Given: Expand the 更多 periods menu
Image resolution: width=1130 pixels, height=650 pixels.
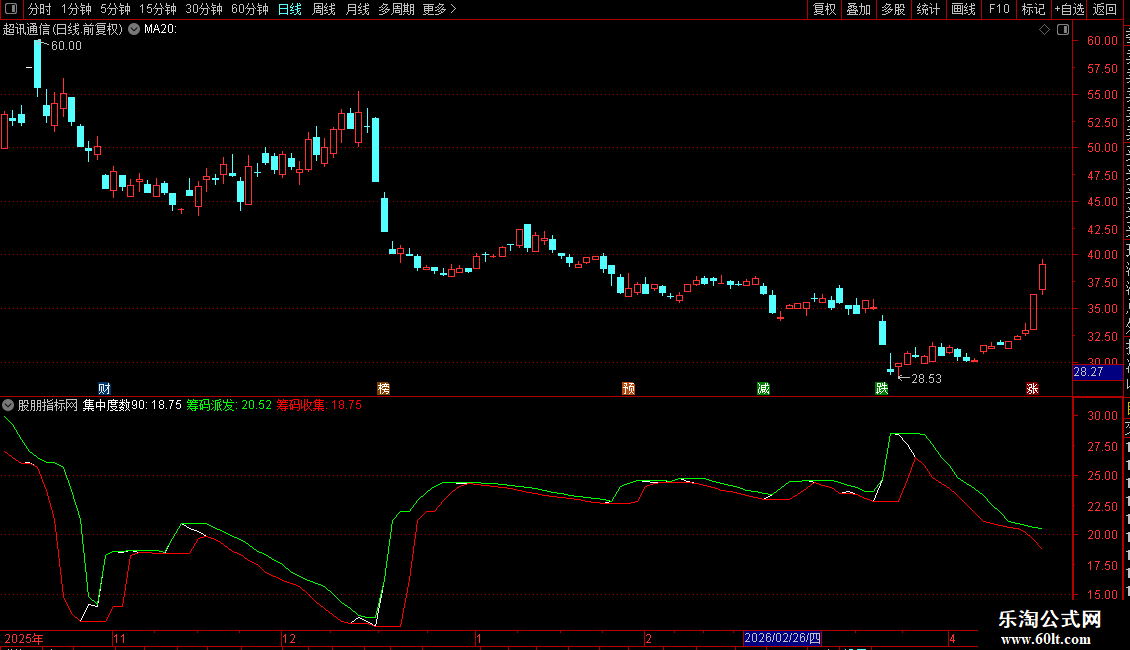Looking at the screenshot, I should pos(439,9).
